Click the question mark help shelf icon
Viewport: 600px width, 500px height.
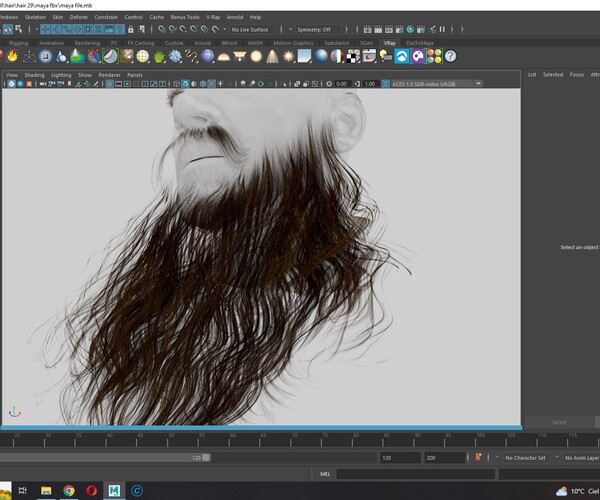pyautogui.click(x=451, y=56)
